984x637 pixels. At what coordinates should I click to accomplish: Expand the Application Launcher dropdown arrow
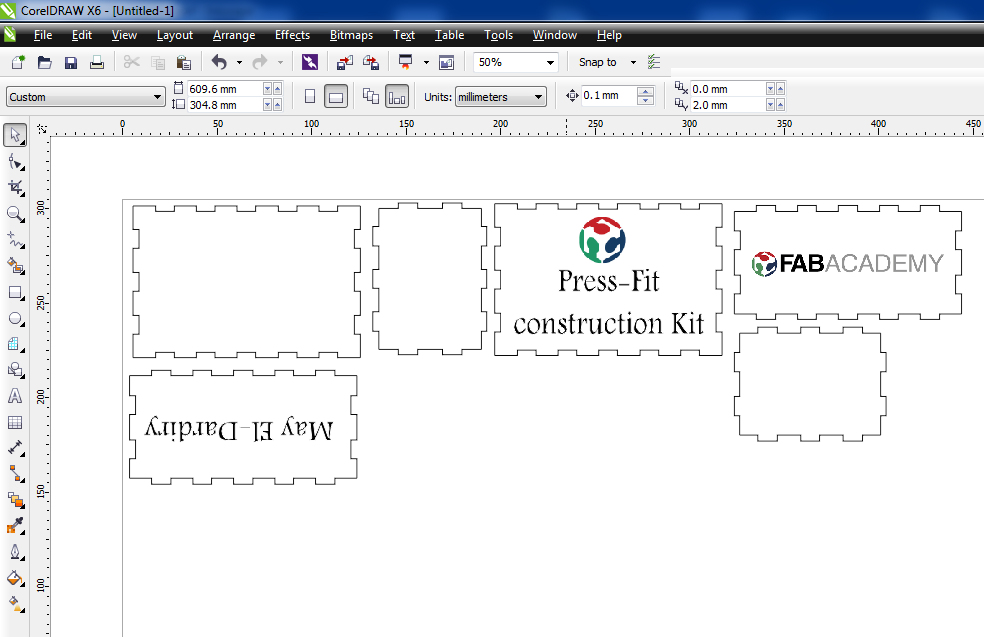426,62
